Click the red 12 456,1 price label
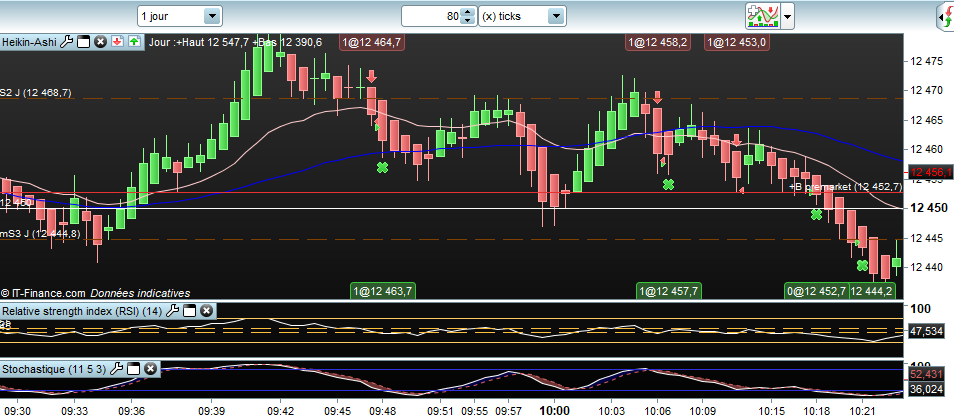This screenshot has width=954, height=419. pyautogui.click(x=930, y=173)
